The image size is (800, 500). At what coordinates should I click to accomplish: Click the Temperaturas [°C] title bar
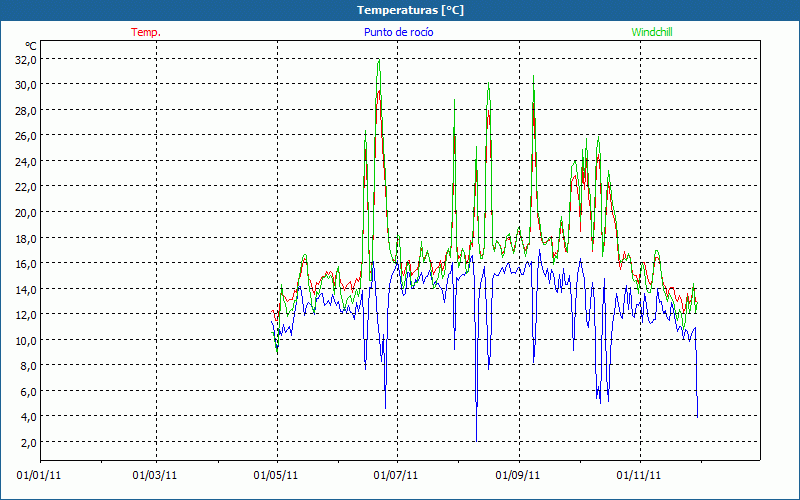(400, 10)
